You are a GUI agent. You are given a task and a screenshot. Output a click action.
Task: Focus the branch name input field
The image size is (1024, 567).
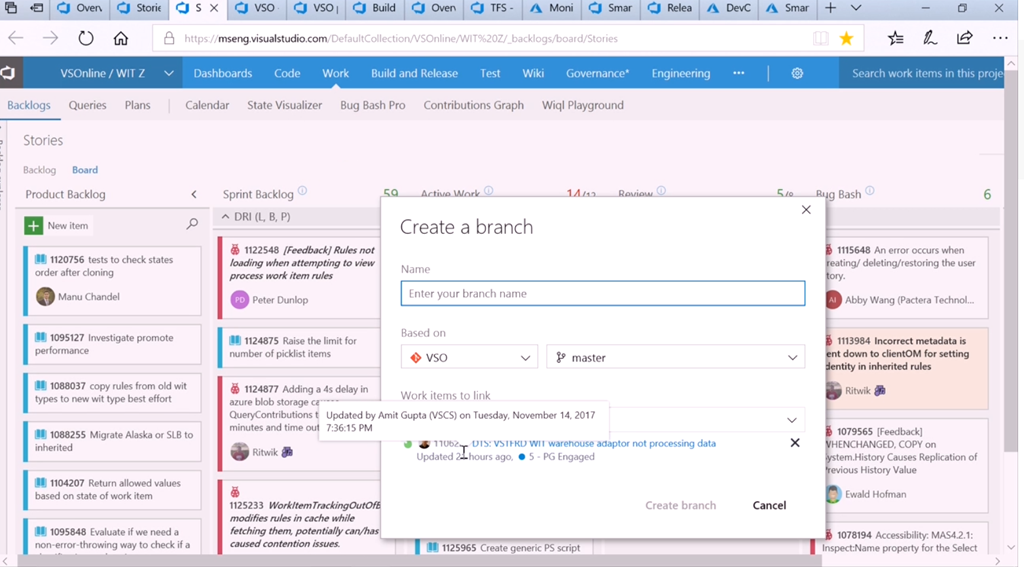[x=602, y=293]
